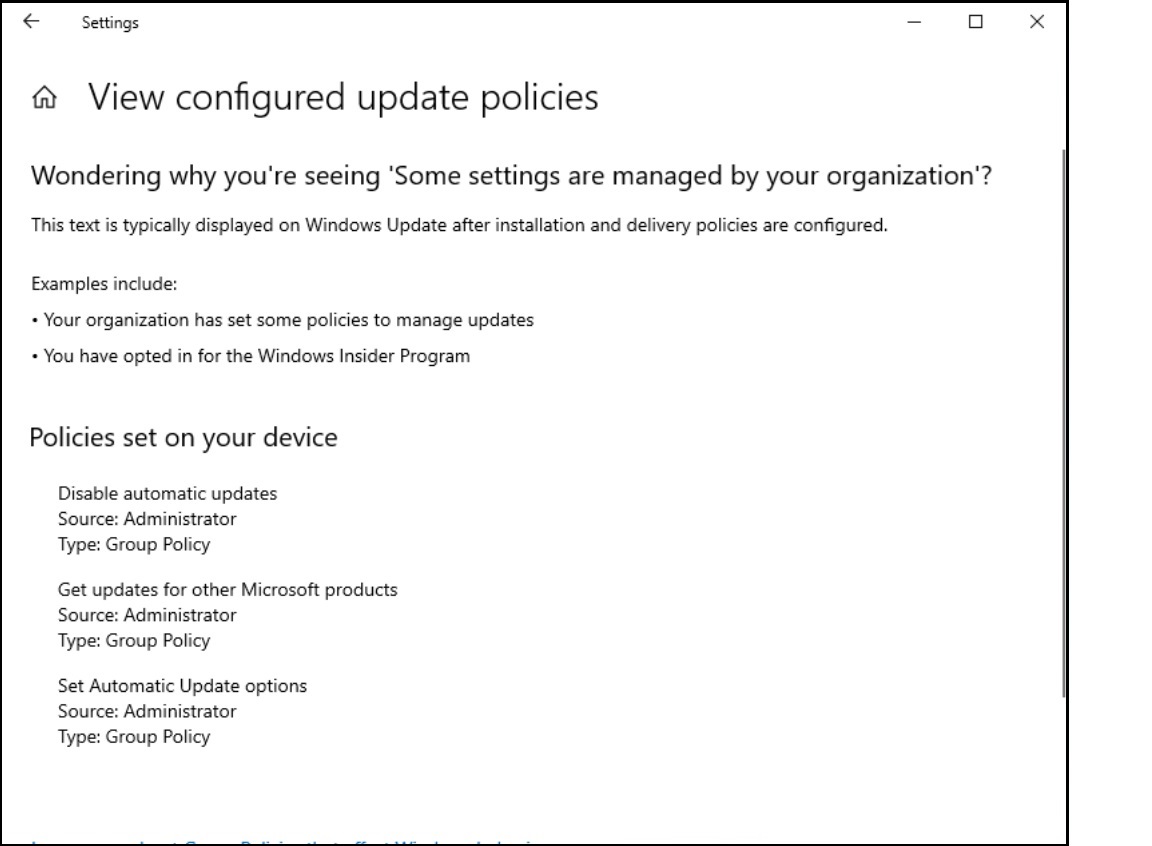Image resolution: width=1152 pixels, height=846 pixels.
Task: Minimize the Settings window
Action: coord(914,22)
